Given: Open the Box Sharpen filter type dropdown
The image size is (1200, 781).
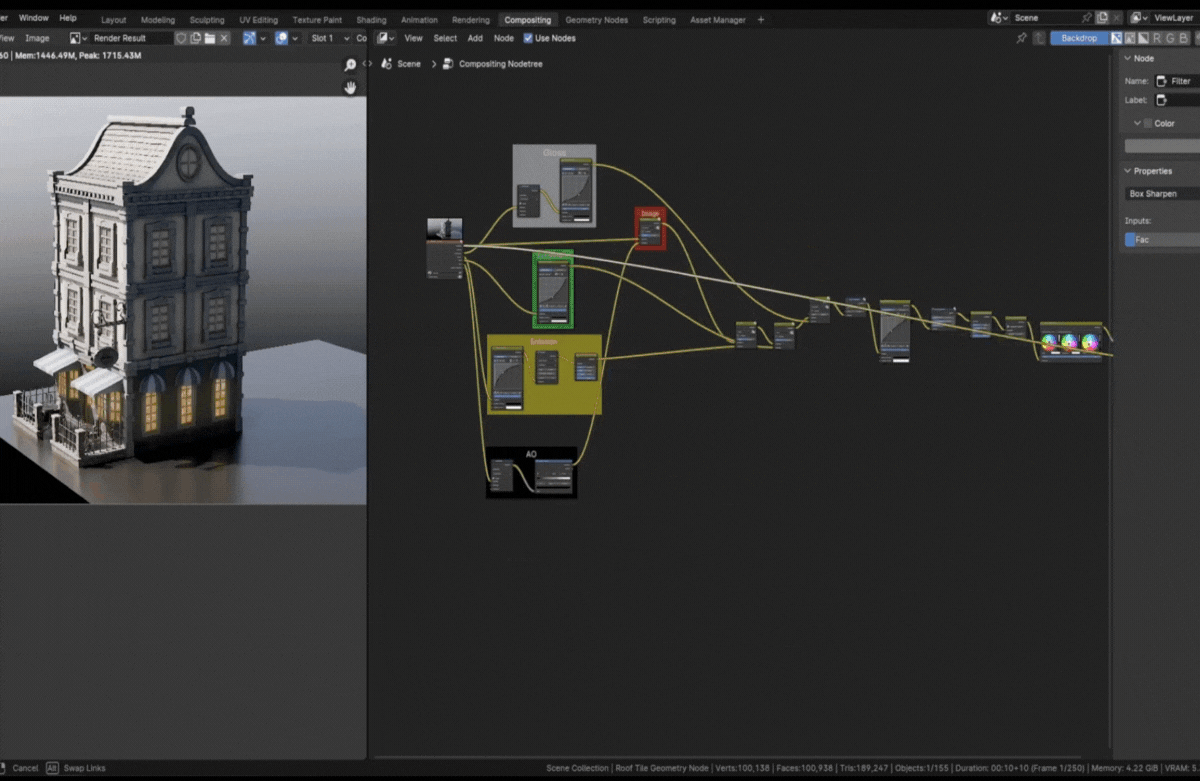Looking at the screenshot, I should click(x=1160, y=193).
